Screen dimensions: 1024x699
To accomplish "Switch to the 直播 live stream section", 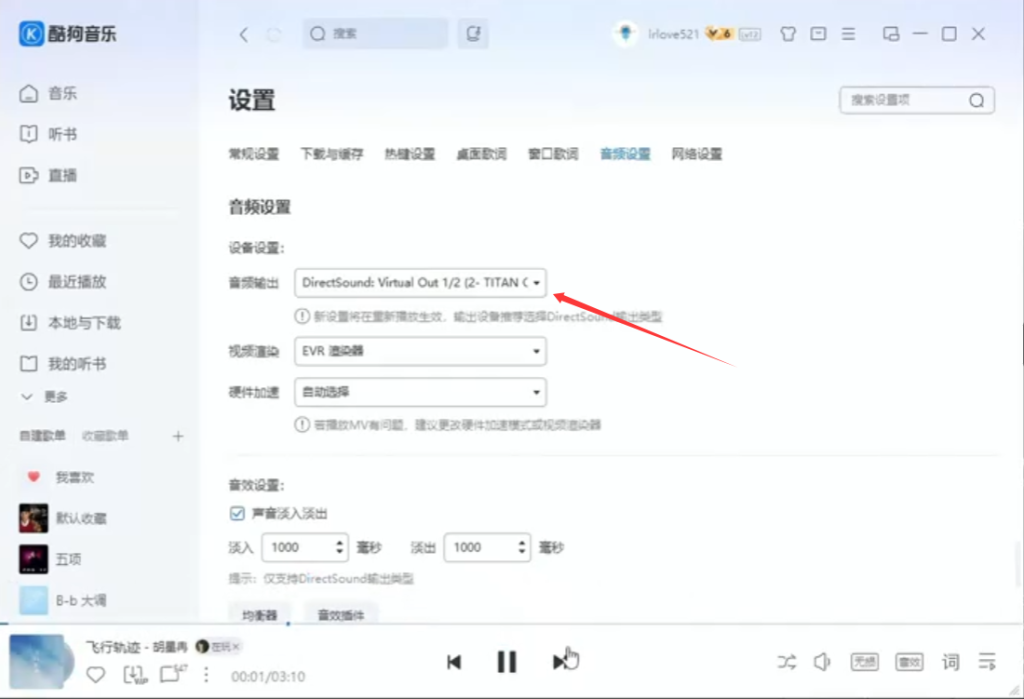I will tap(60, 175).
